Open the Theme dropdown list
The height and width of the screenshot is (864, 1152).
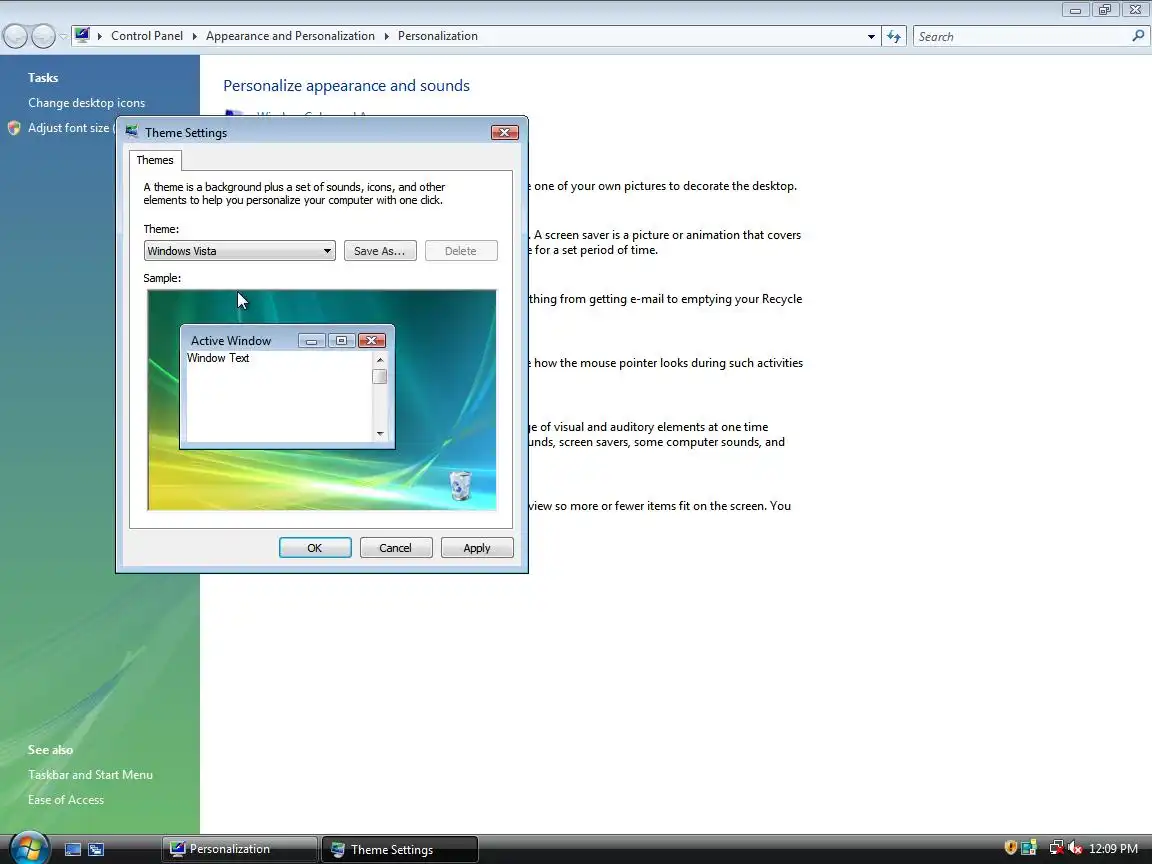pos(240,251)
